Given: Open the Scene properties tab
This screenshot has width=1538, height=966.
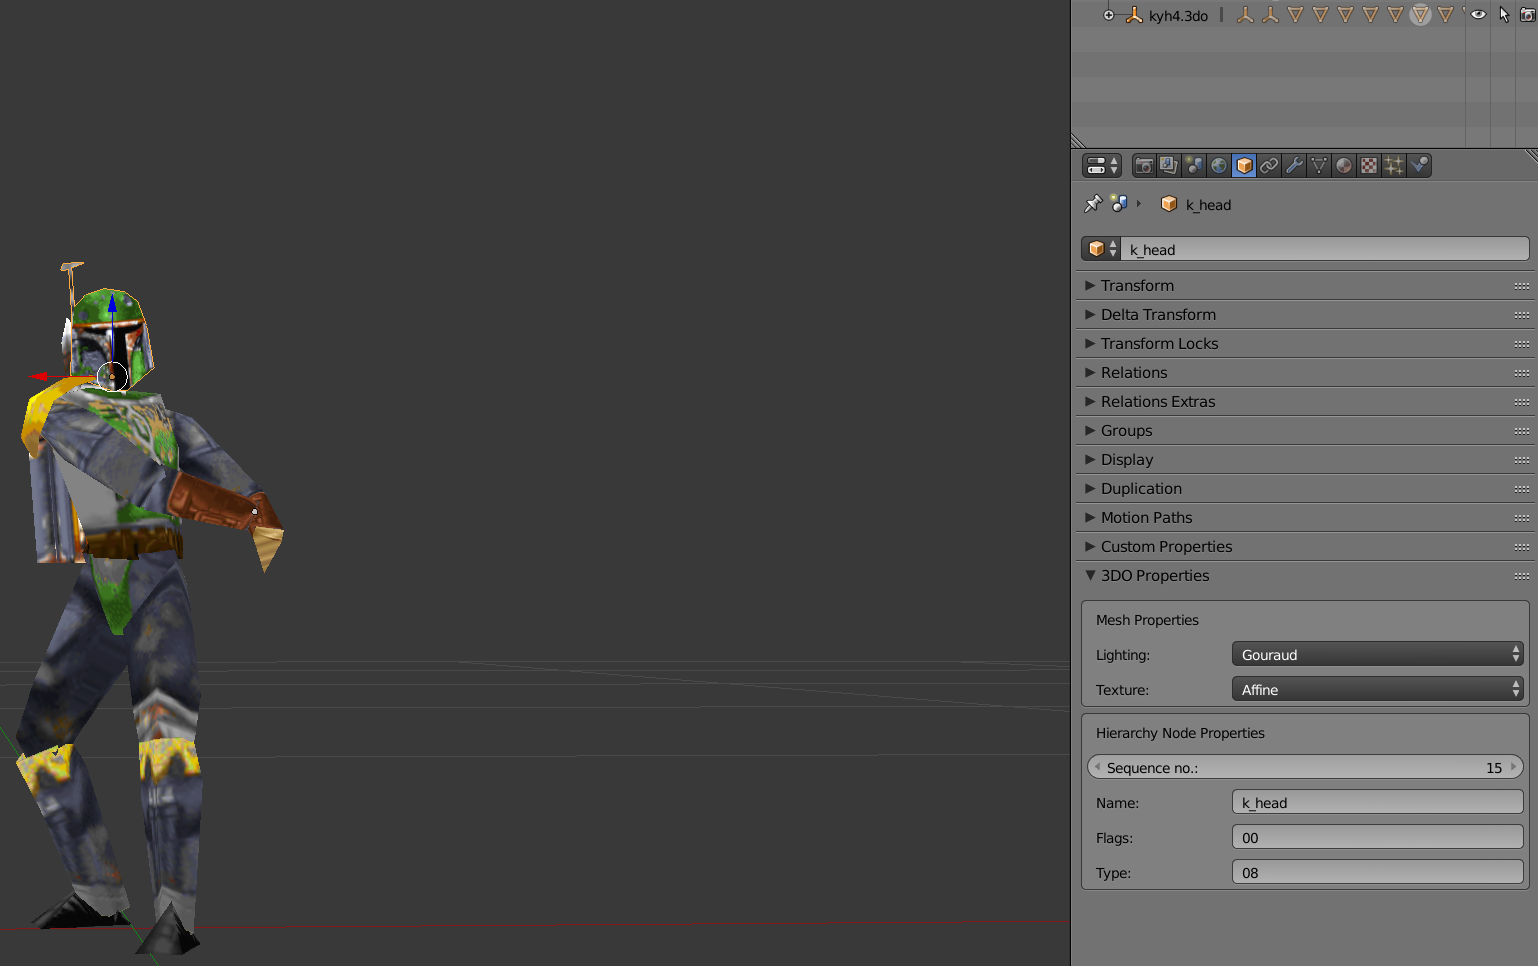Looking at the screenshot, I should pos(1194,166).
